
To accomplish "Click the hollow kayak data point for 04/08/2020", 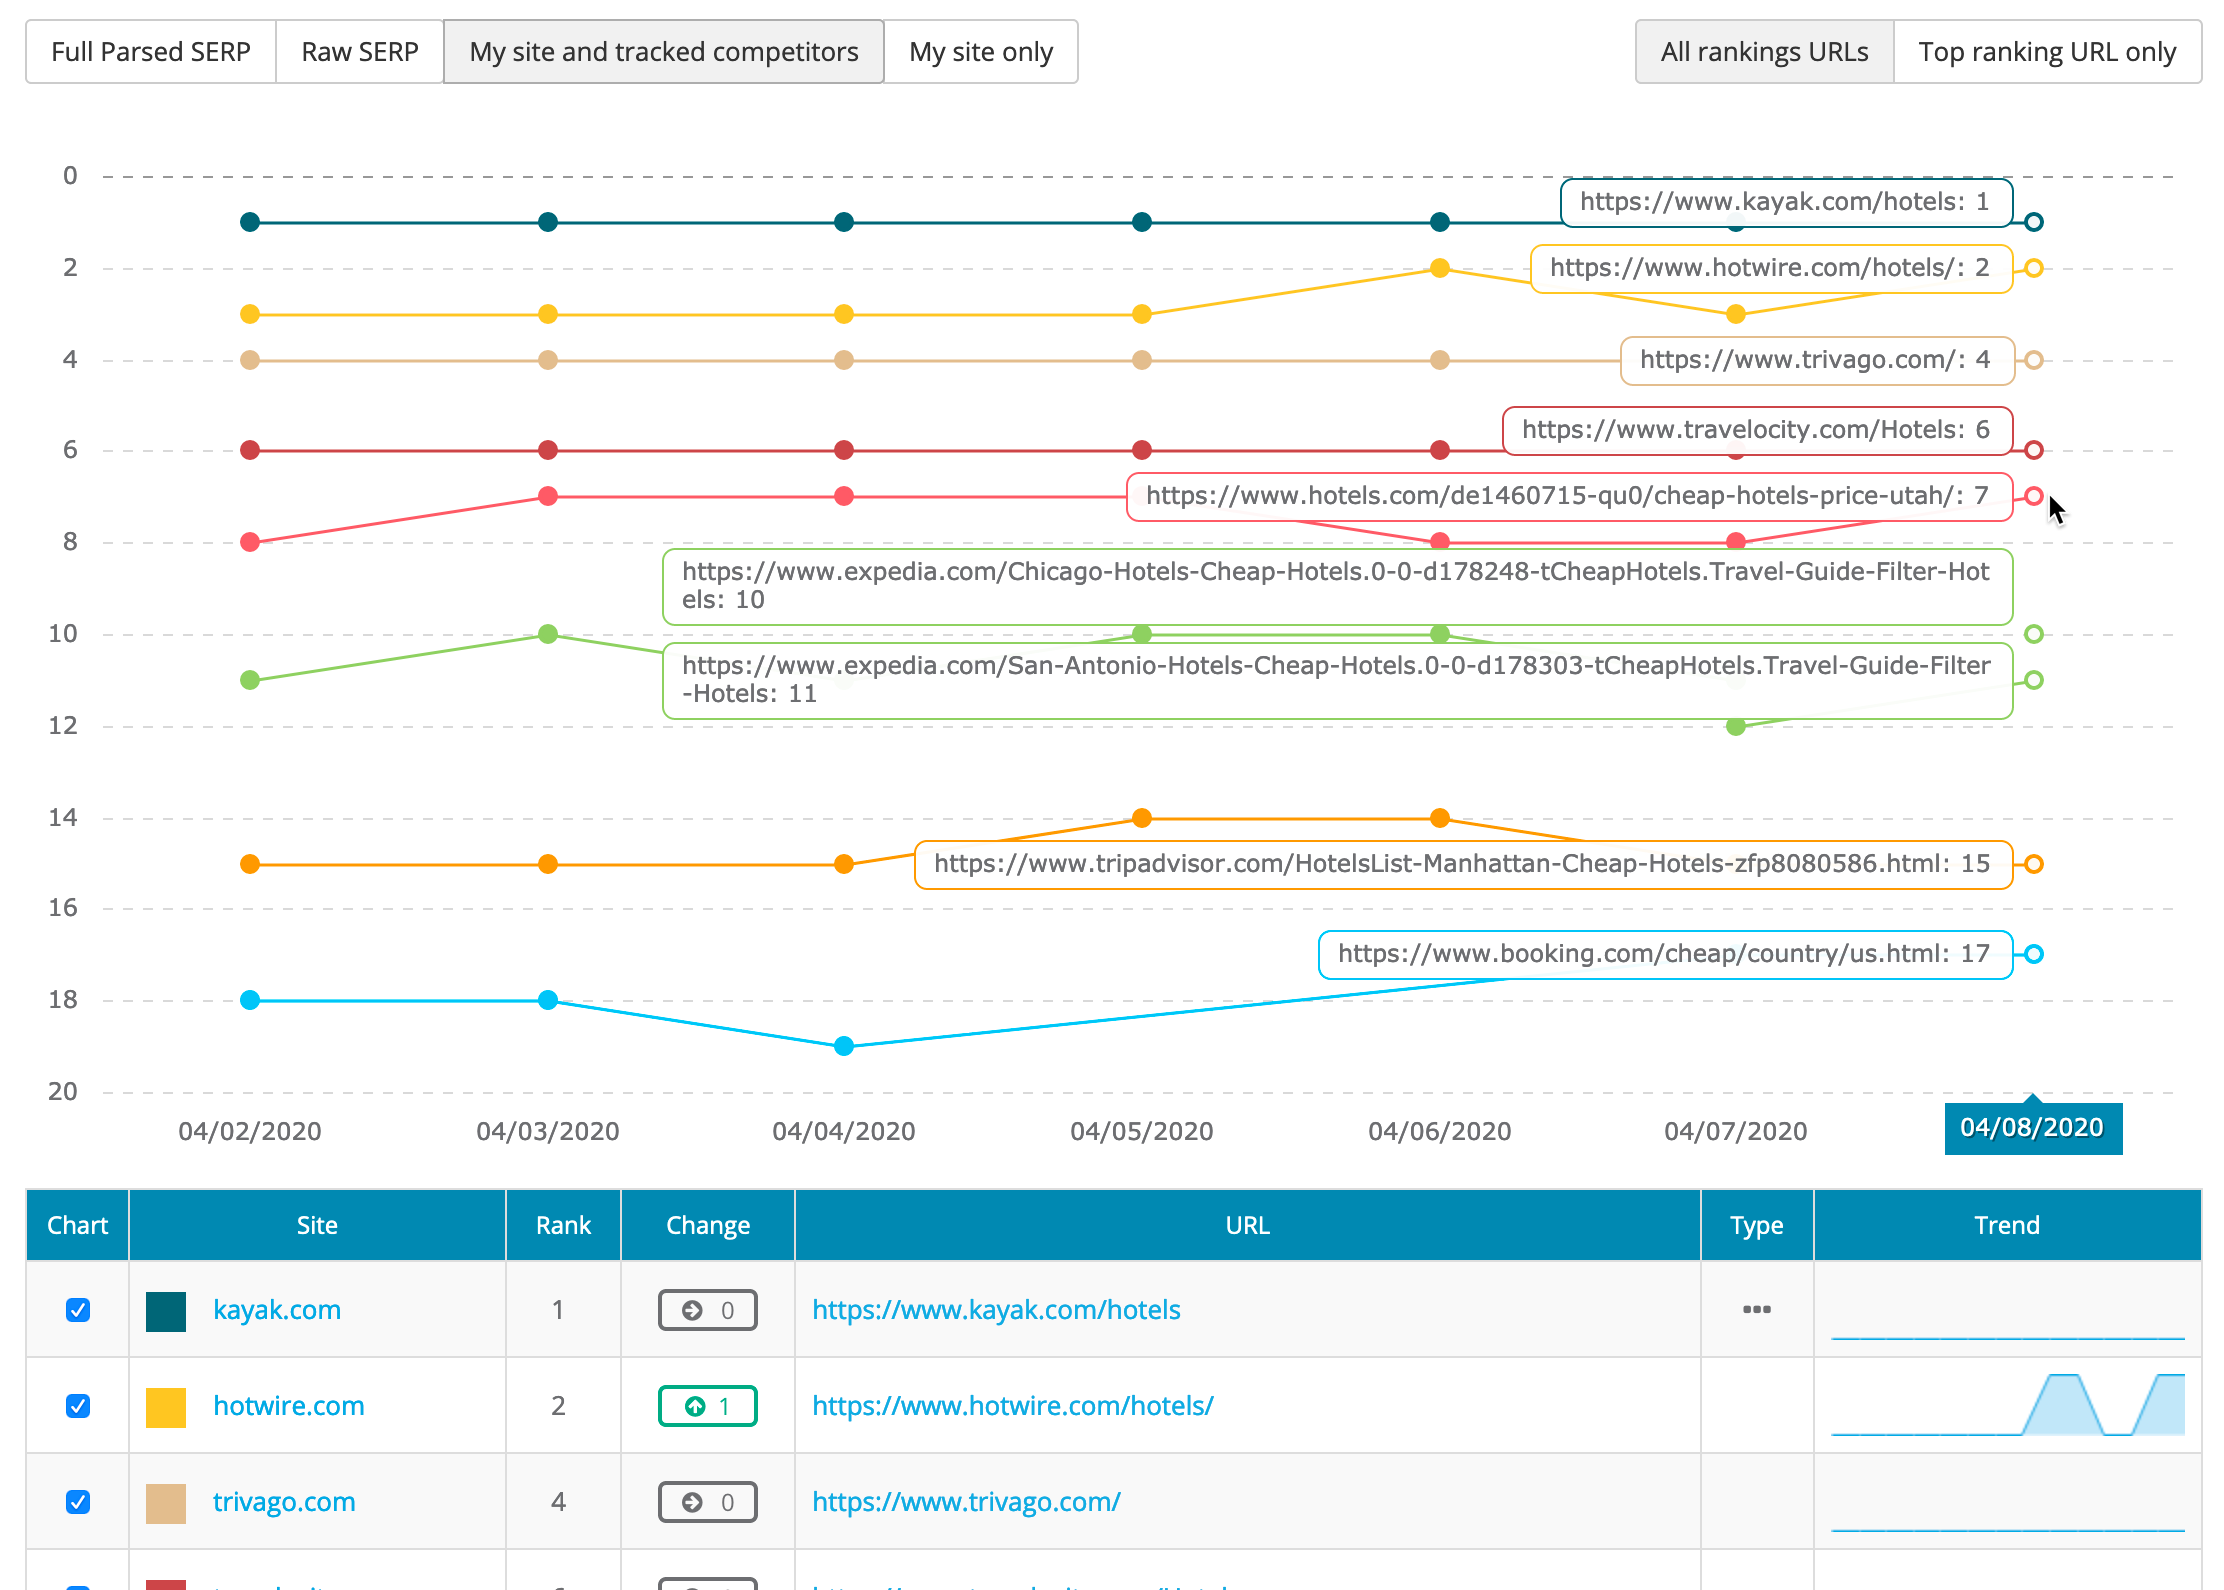I will 2033,222.
